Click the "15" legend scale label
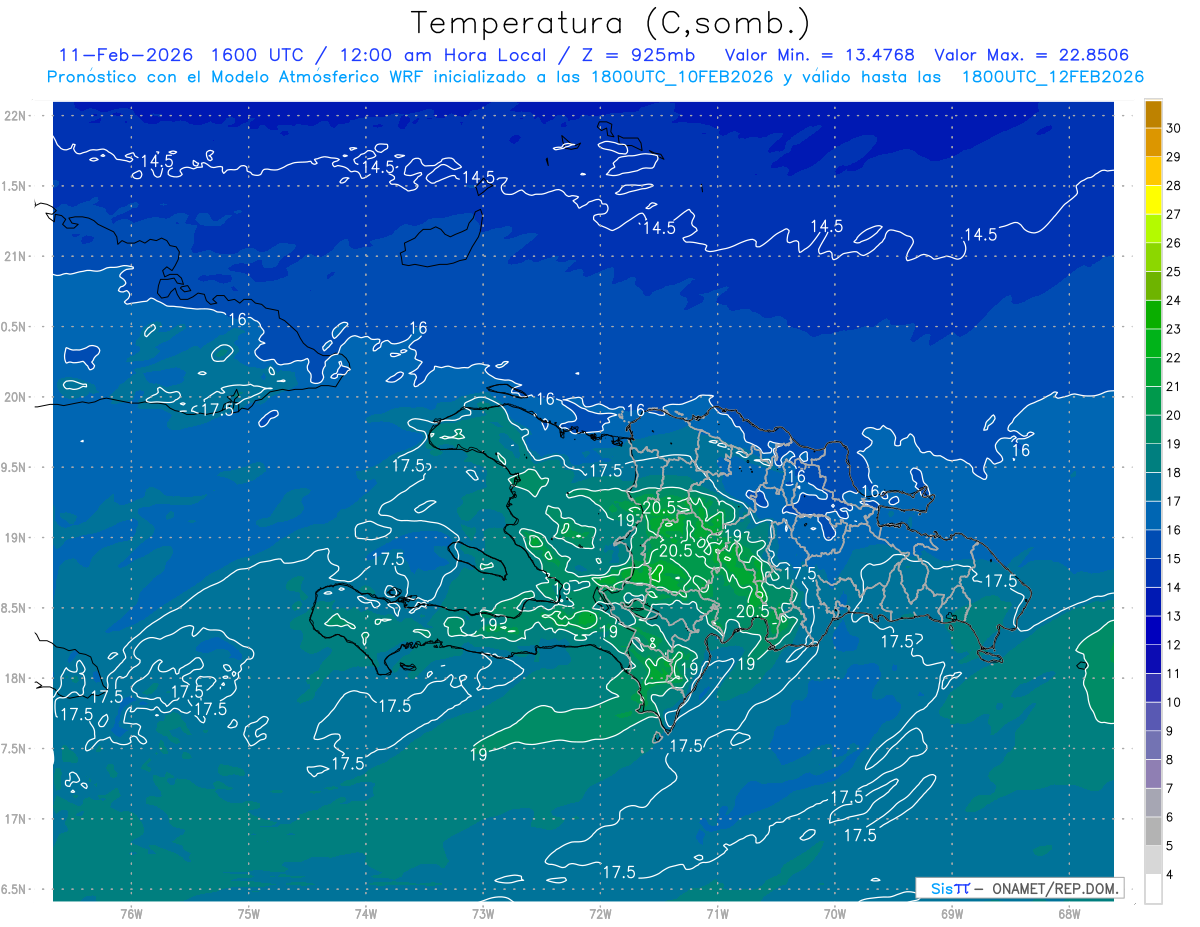 [x=1174, y=558]
